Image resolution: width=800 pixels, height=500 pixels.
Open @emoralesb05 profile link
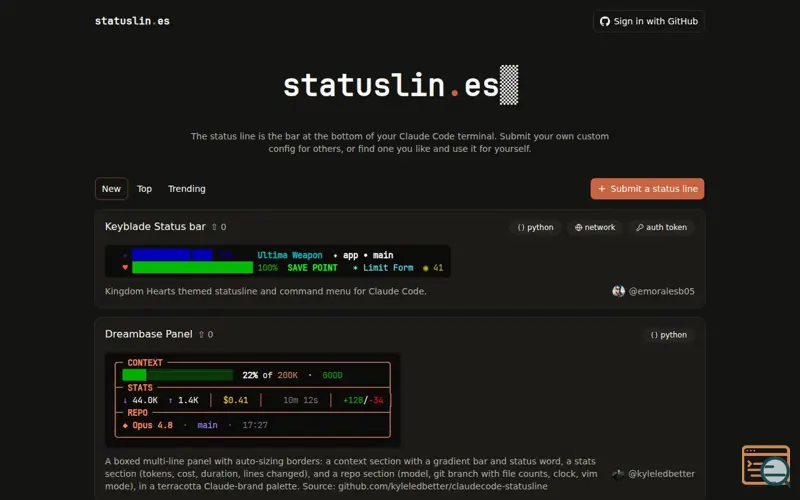click(661, 291)
